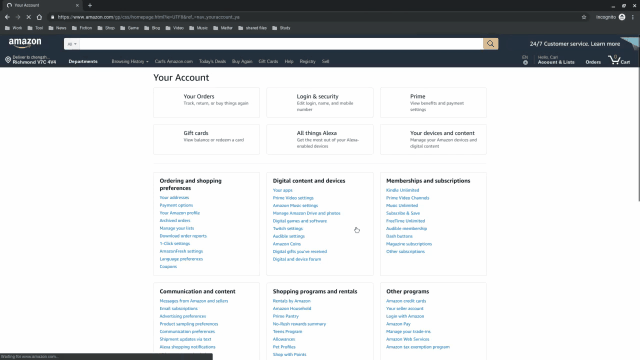Image resolution: width=640 pixels, height=360 pixels.
Task: Stop loading the page
Action: tap(29, 17)
